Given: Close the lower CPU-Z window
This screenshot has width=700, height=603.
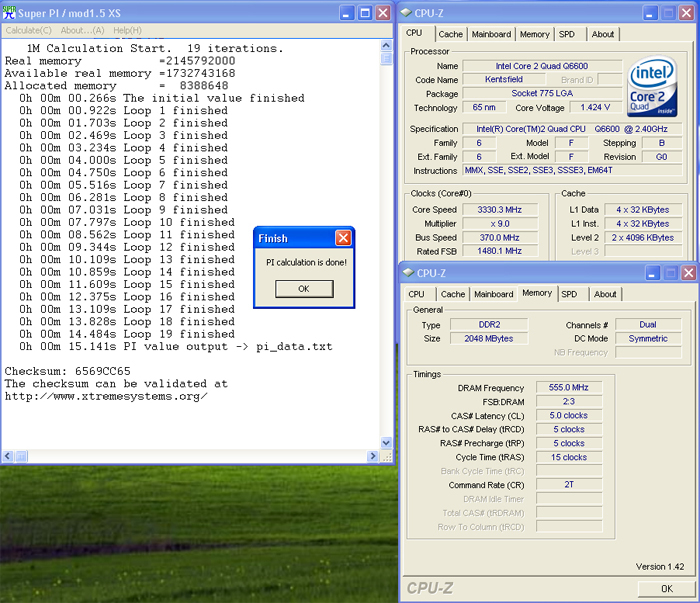Looking at the screenshot, I should pyautogui.click(x=688, y=273).
